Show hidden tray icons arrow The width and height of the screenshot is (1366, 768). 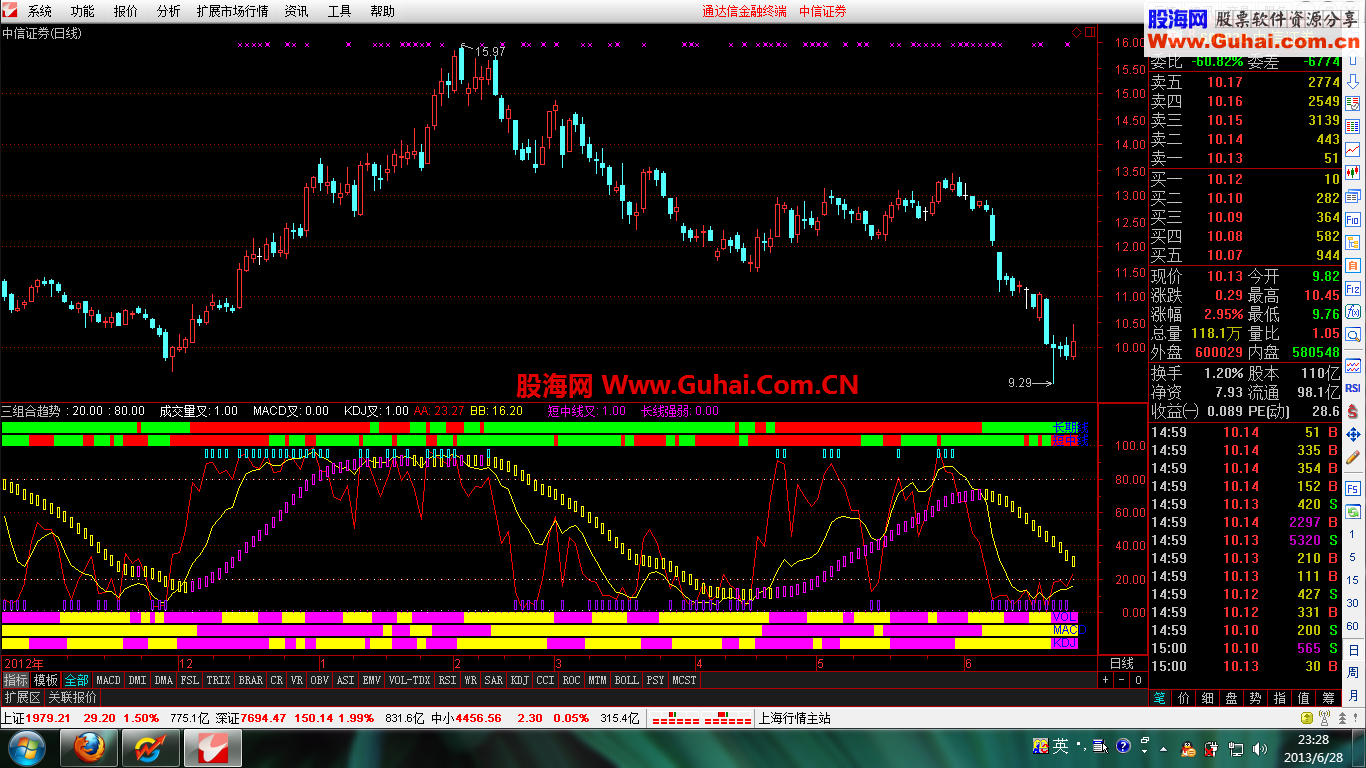click(1164, 748)
